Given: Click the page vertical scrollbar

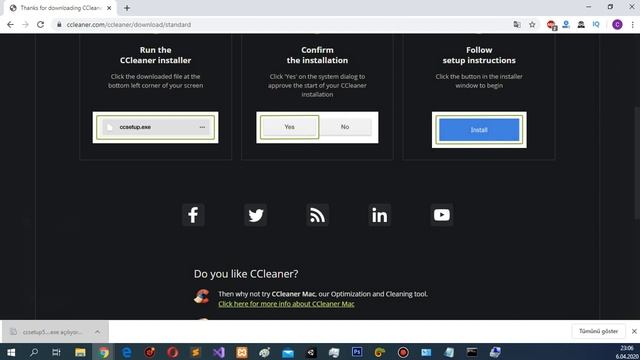Looking at the screenshot, I should 637,163.
